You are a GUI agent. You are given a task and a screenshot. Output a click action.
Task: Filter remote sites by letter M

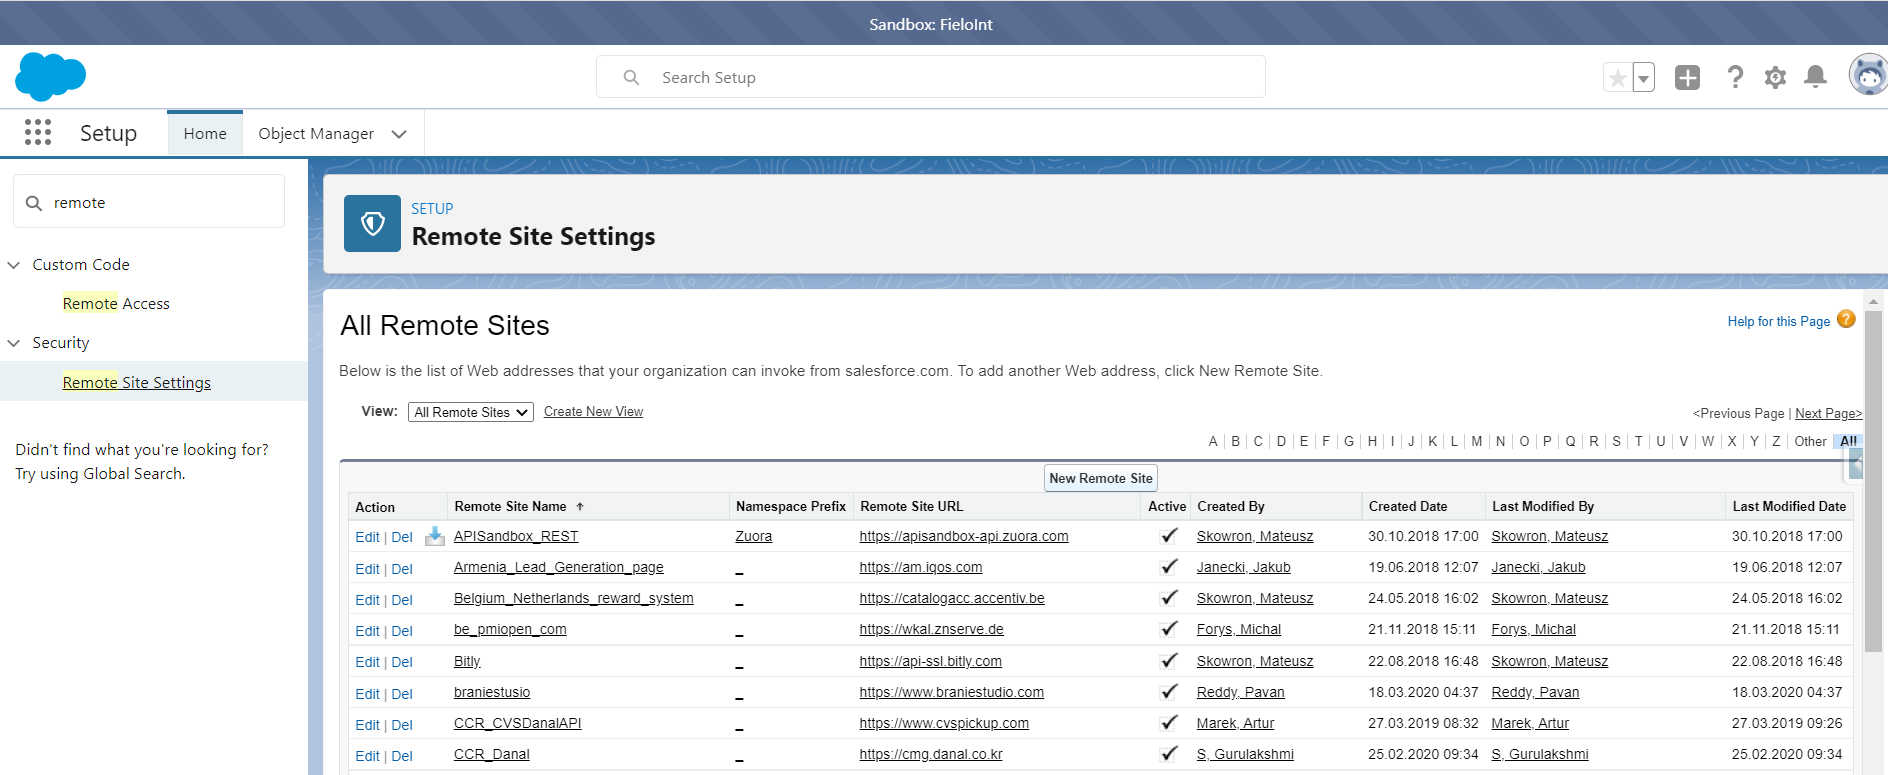click(1477, 441)
